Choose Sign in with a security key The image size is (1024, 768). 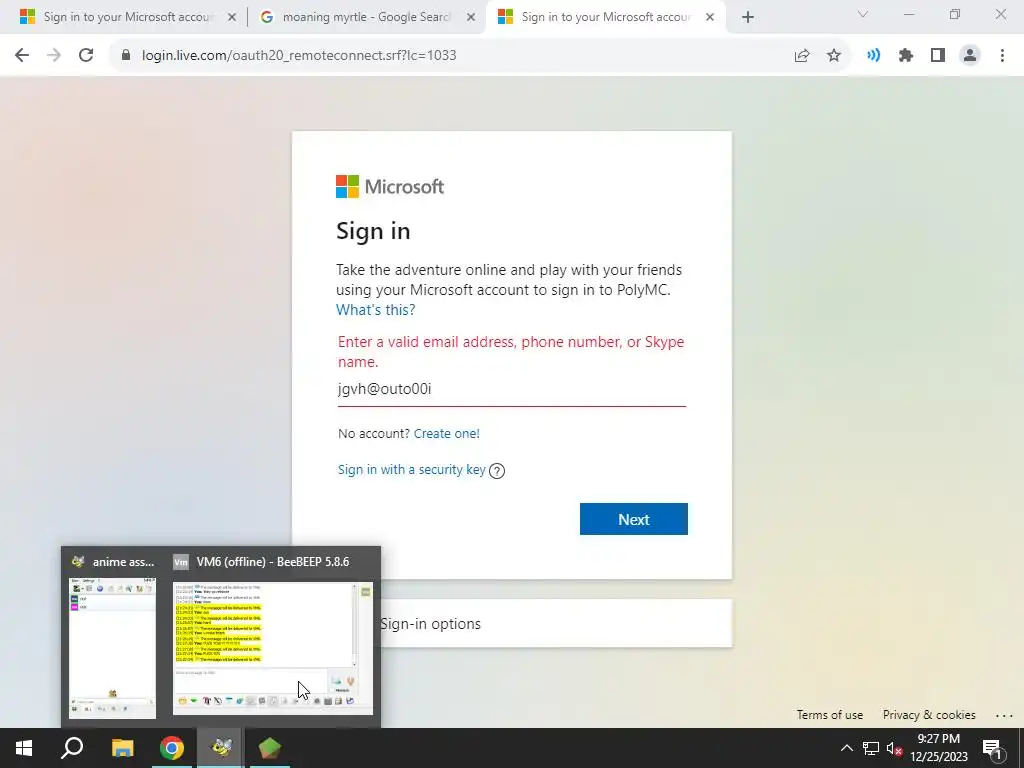(x=411, y=470)
